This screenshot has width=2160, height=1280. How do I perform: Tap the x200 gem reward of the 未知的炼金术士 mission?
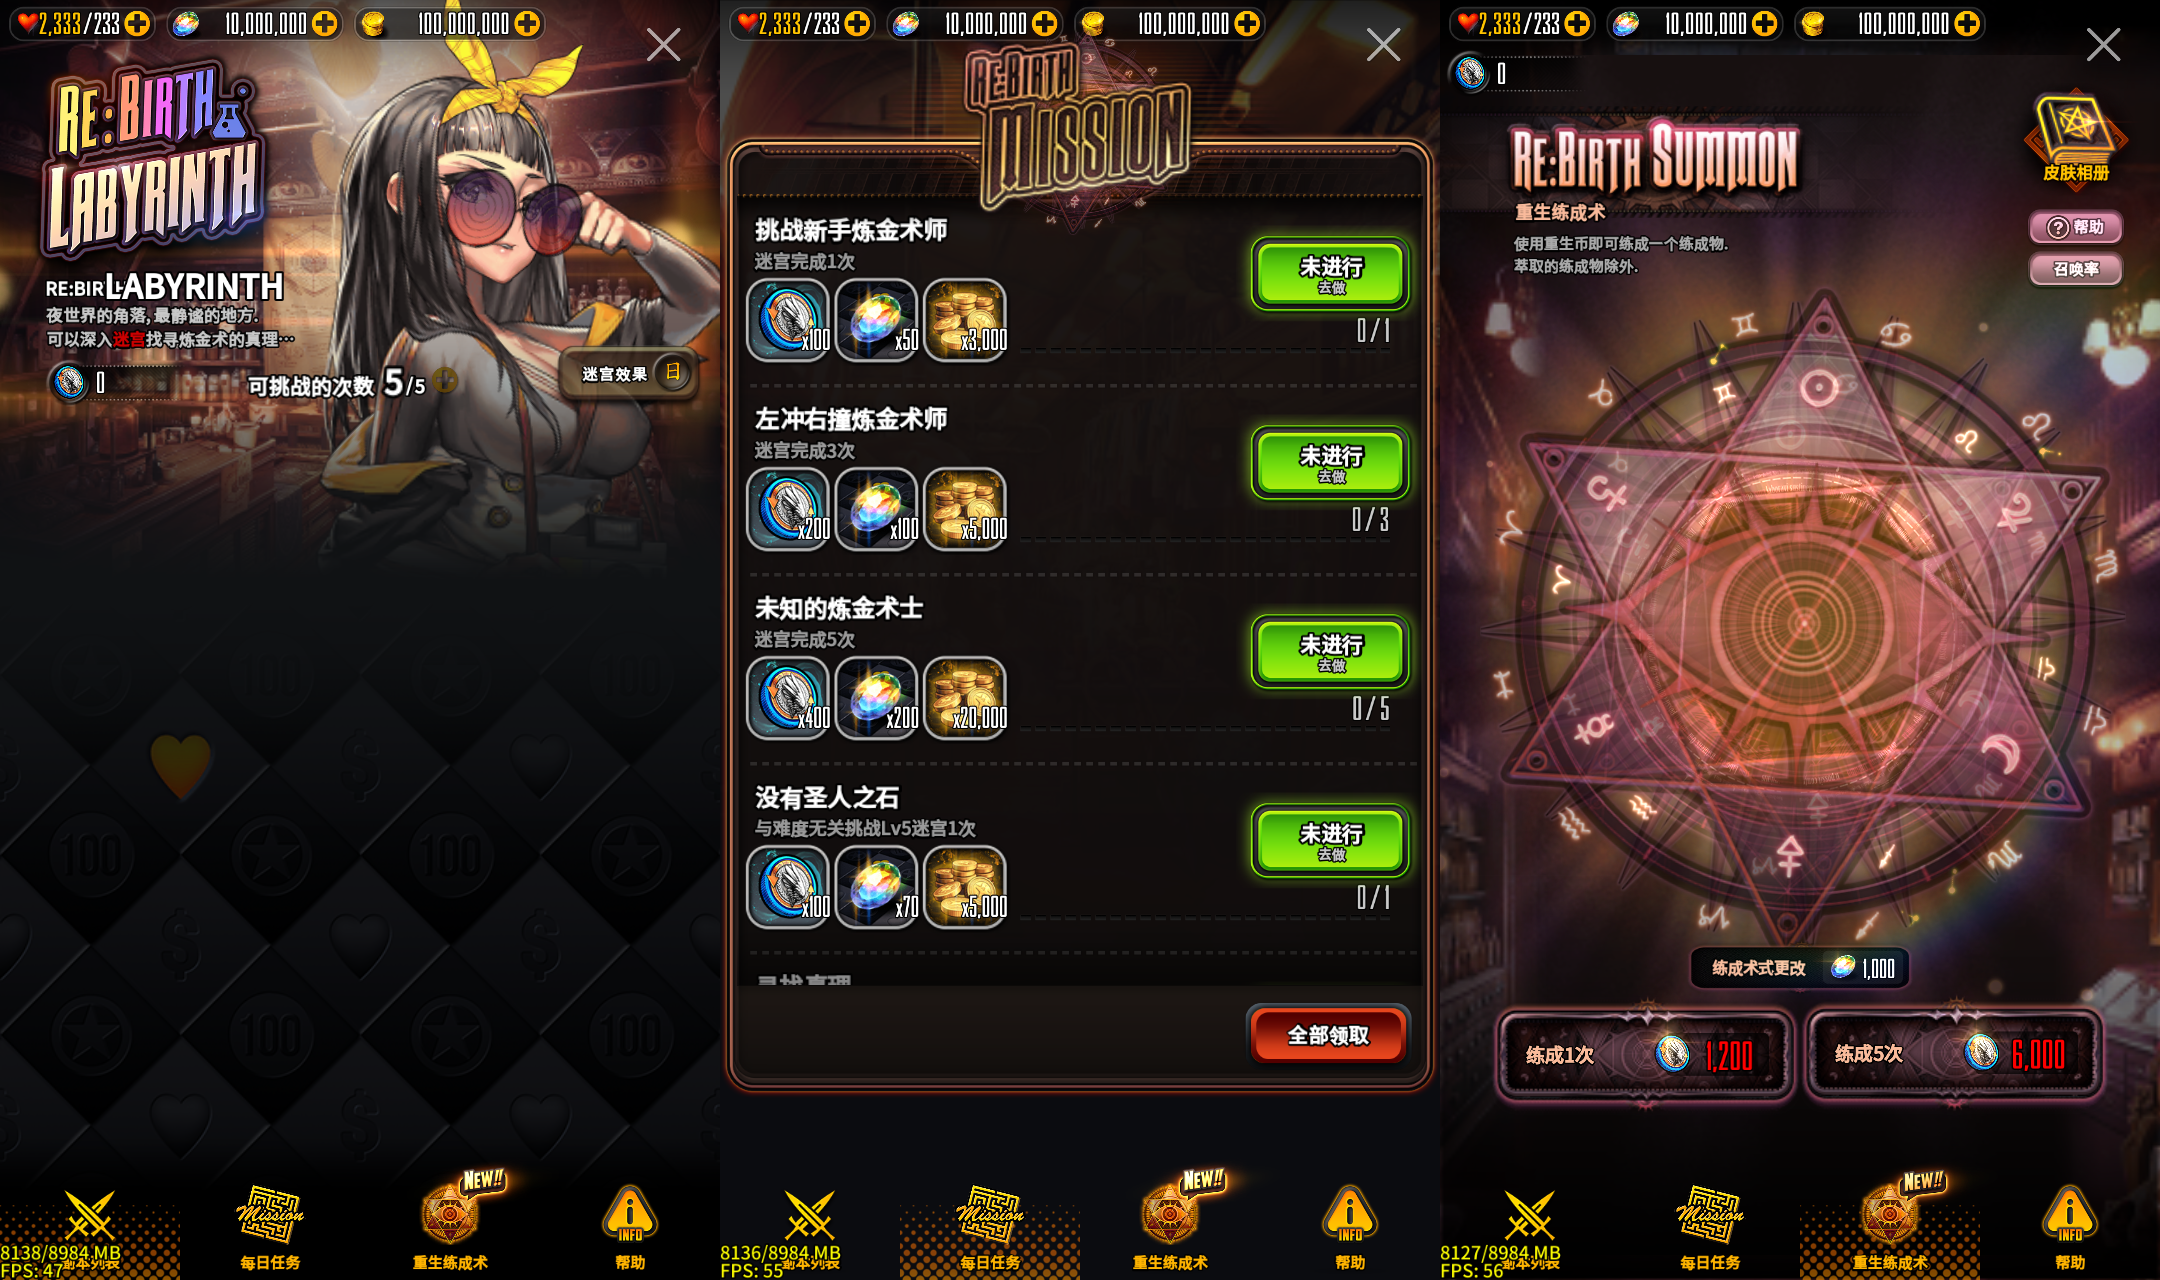pyautogui.click(x=877, y=698)
